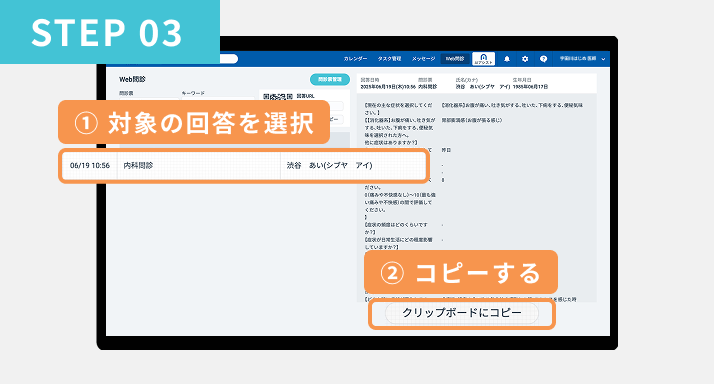Screen dimensions: 714x384
Task: Click the 回答URL text field
Action: tap(337, 106)
